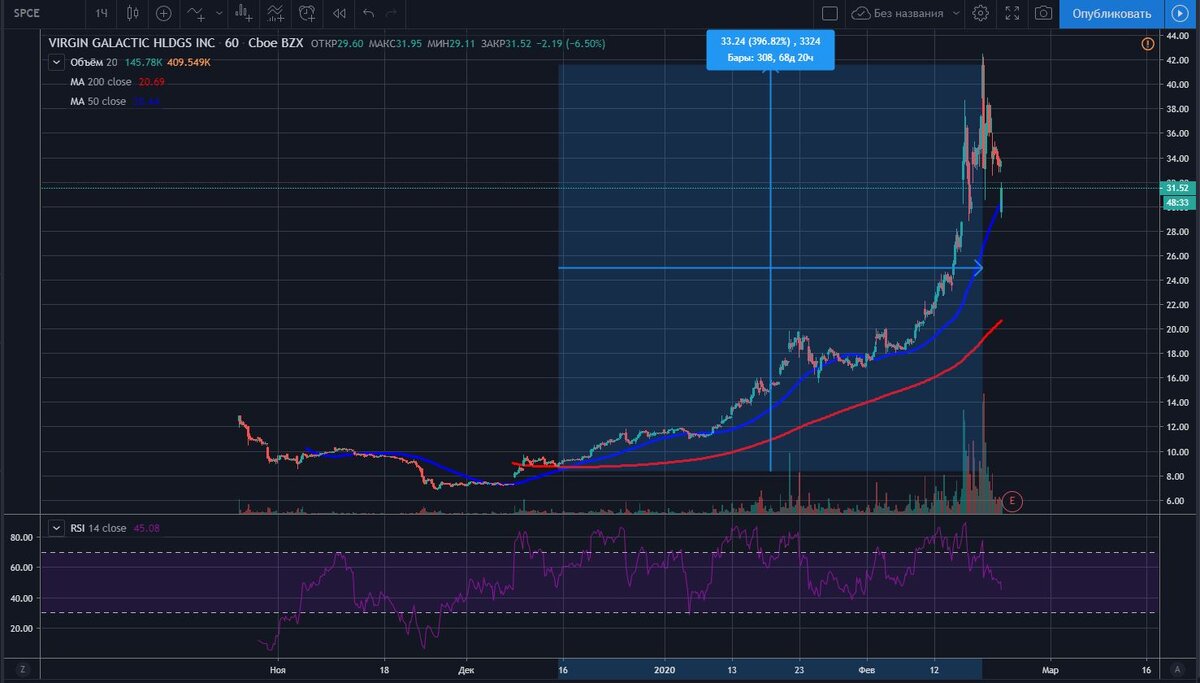Screen dimensions: 1200x683
Task: Click the 2020 label on the time axis
Action: [664, 668]
